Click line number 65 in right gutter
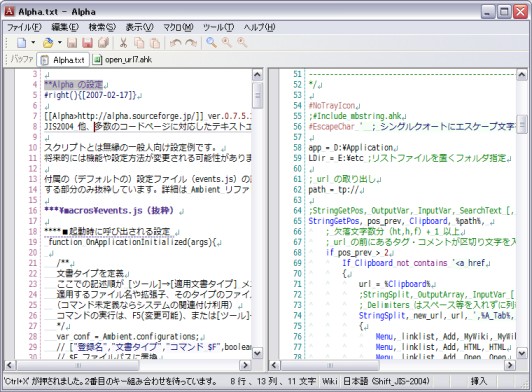Screen dimensions: 532x392 click(297, 221)
